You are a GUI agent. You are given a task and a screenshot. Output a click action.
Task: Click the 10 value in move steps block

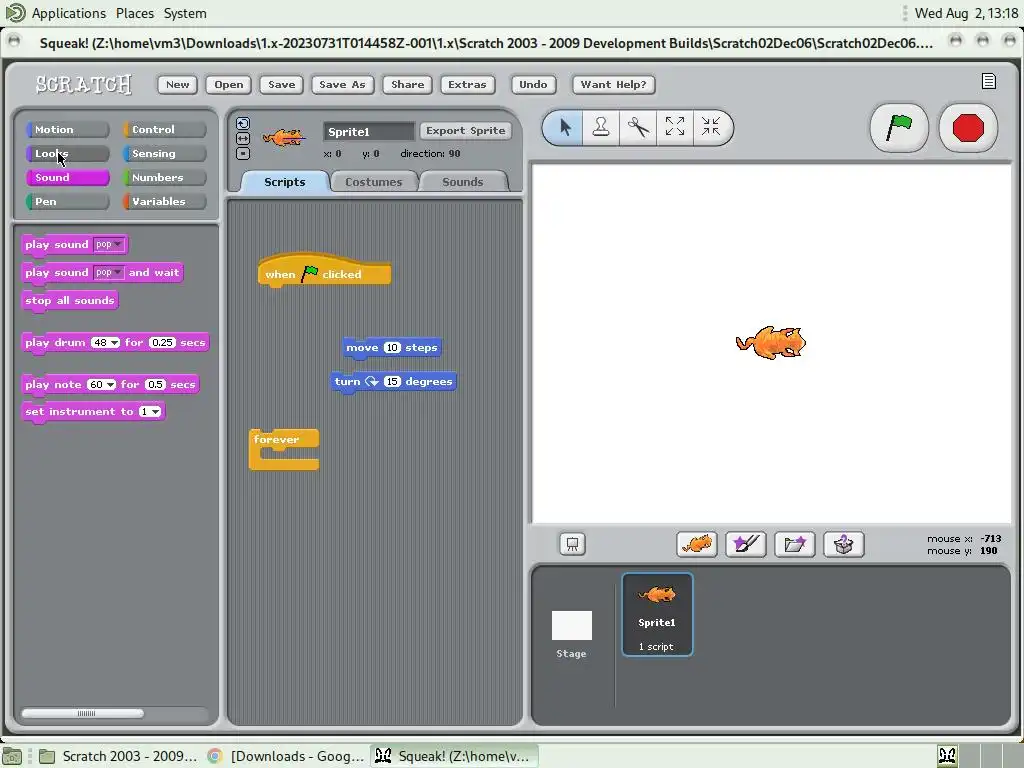pos(392,347)
